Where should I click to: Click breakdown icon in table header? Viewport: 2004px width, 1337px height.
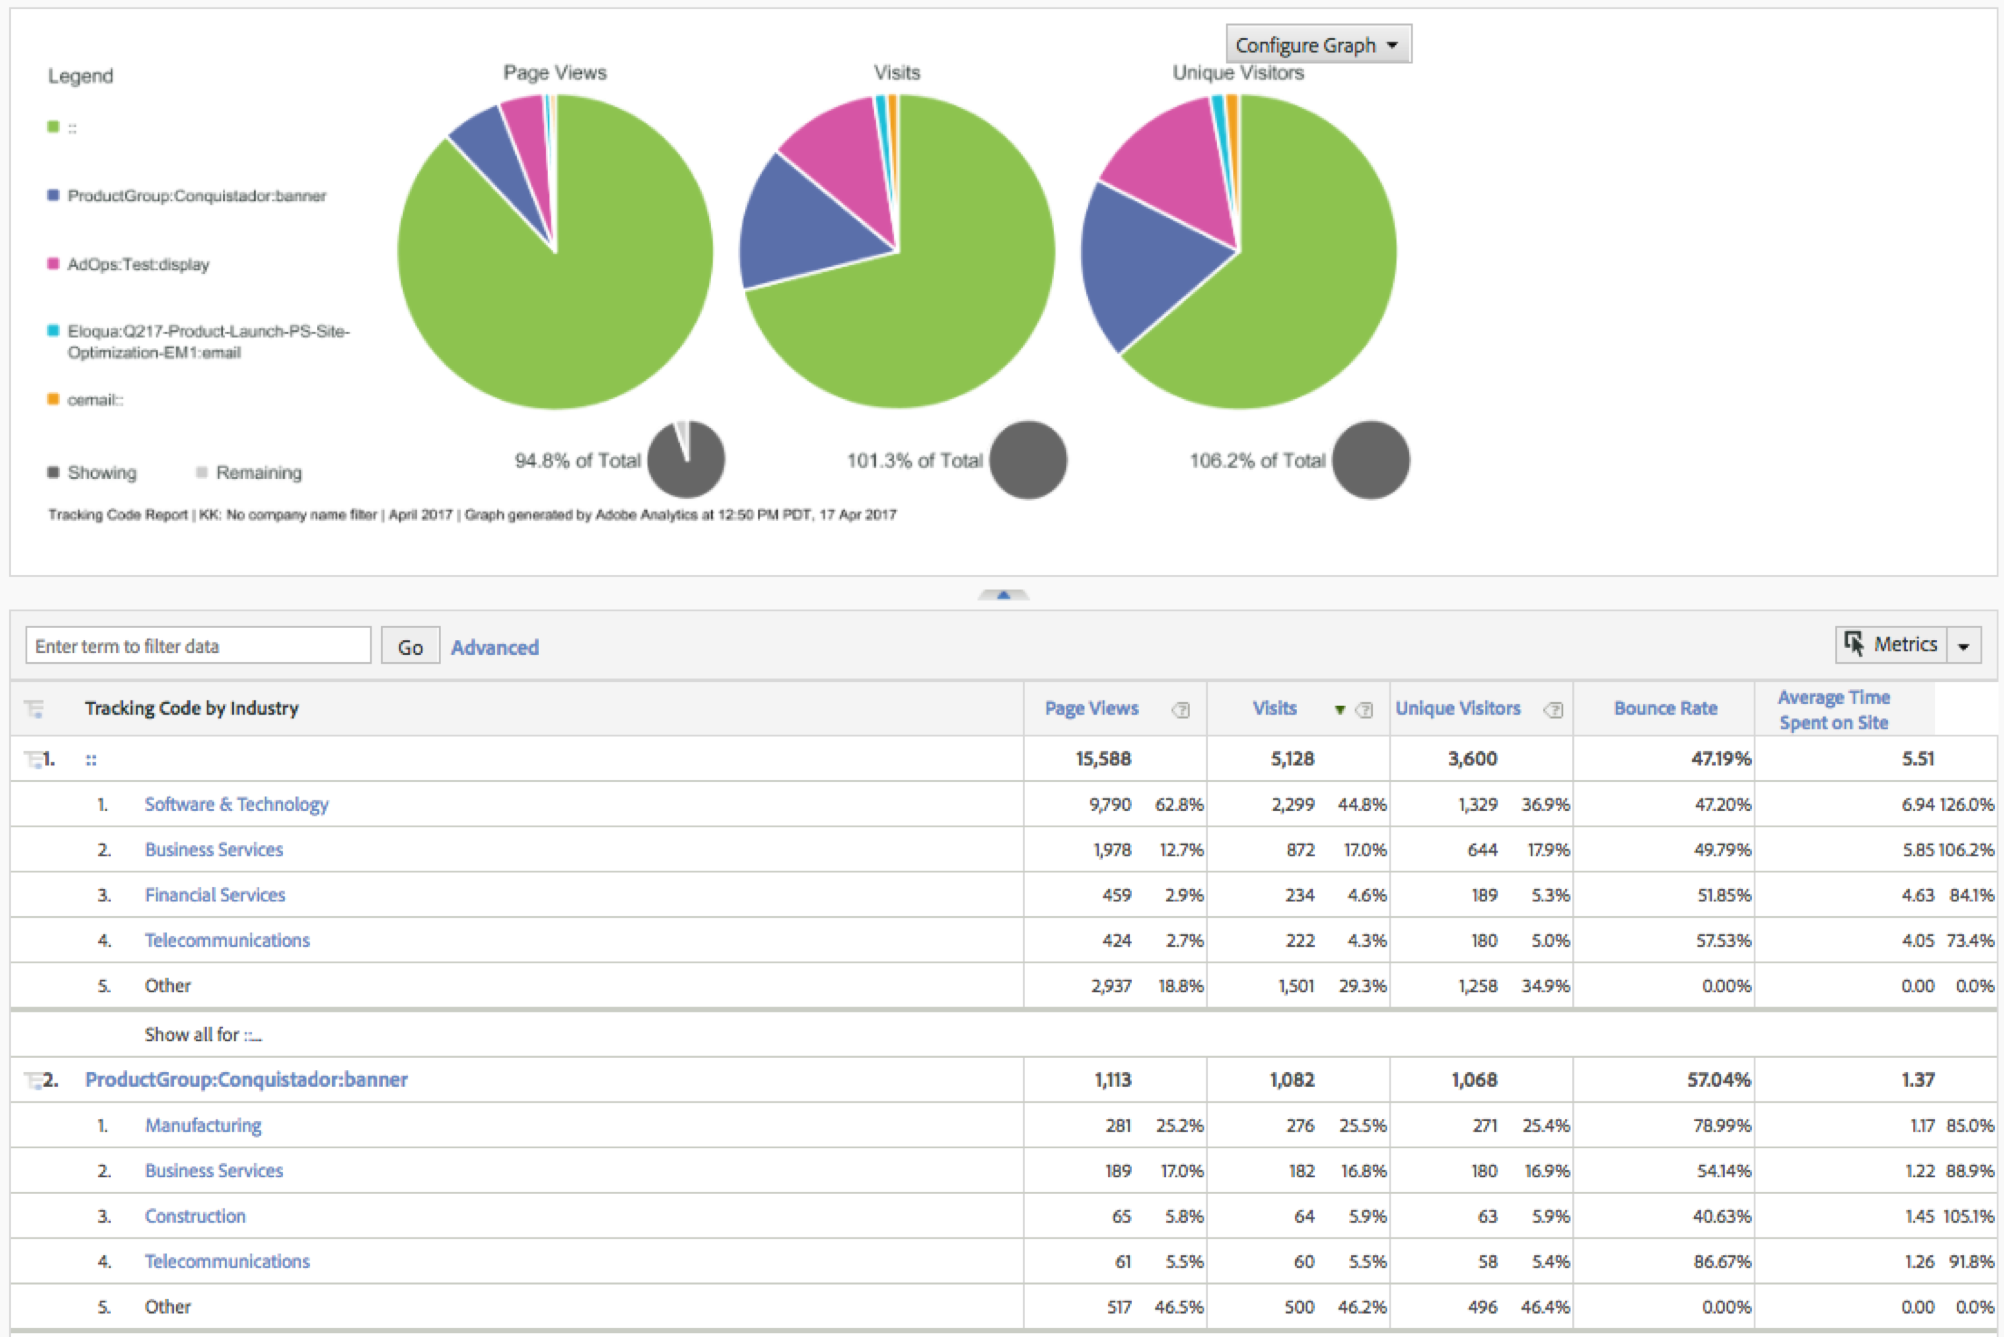pos(35,709)
